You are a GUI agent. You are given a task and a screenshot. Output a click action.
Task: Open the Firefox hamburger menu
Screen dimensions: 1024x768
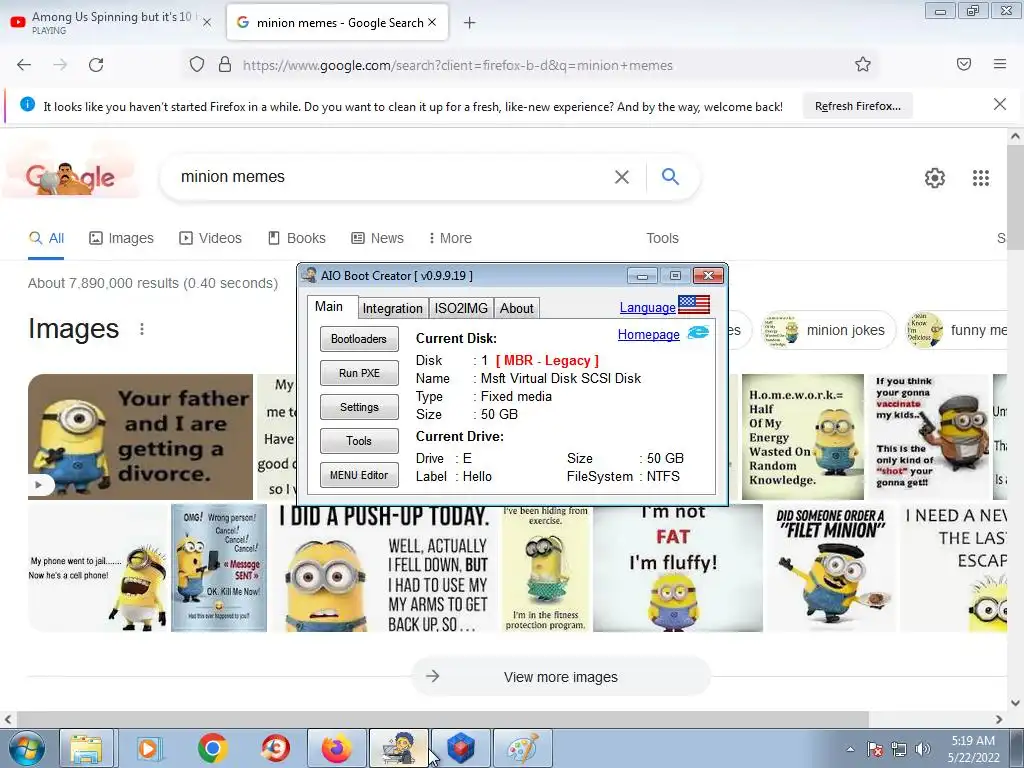click(x=1000, y=64)
